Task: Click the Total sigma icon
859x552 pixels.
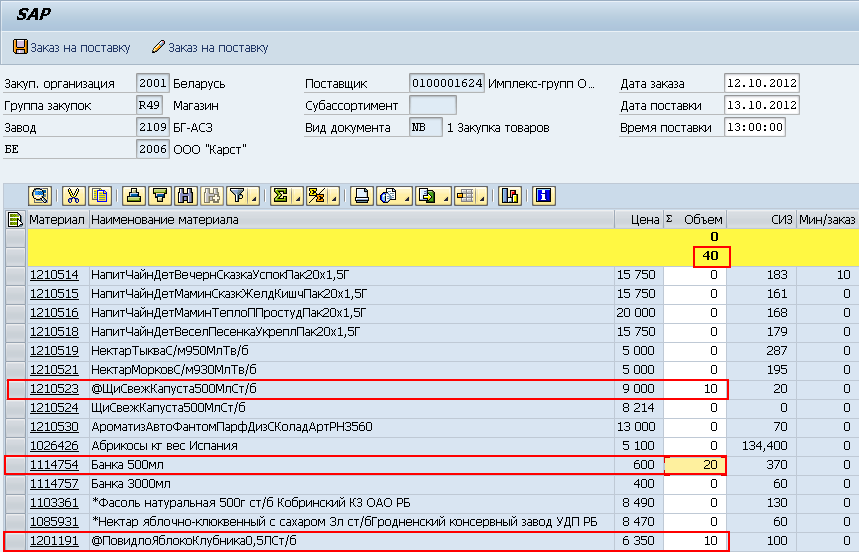Action: click(x=280, y=196)
